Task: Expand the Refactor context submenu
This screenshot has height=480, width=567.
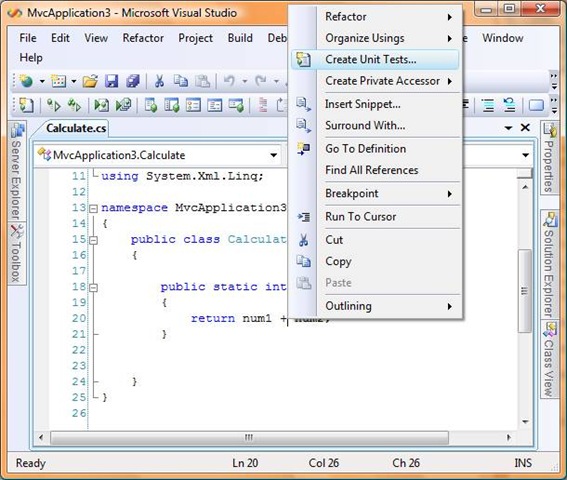Action: (x=375, y=17)
